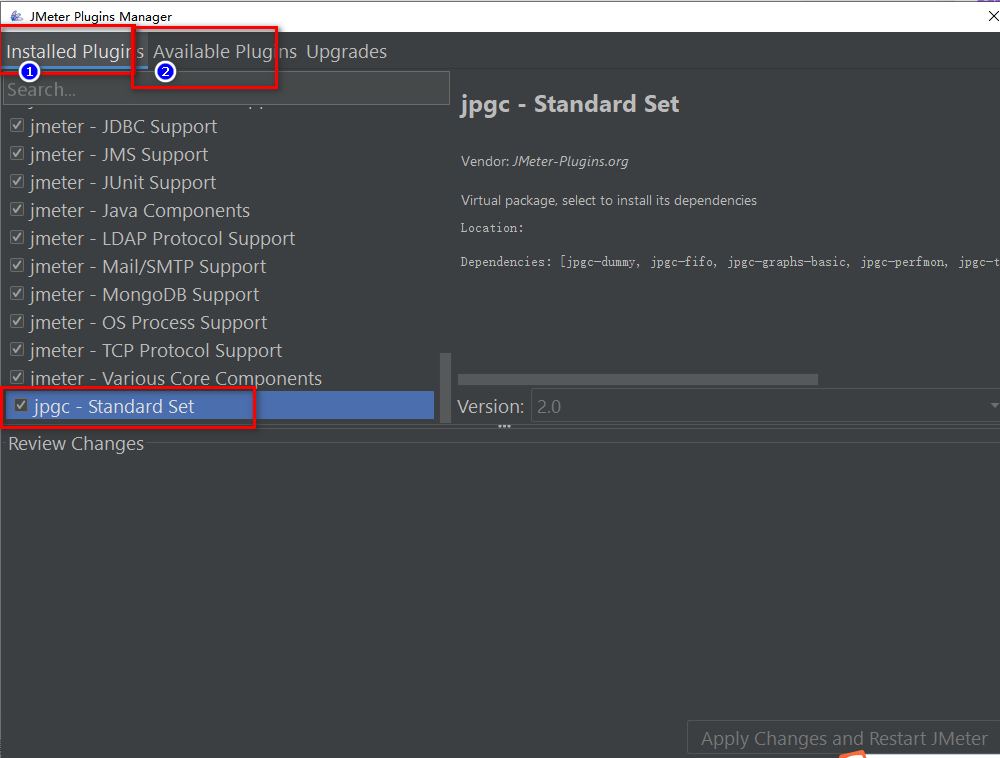The width and height of the screenshot is (1000, 758).
Task: Click the three-dot split pane divider handle
Action: pyautogui.click(x=504, y=426)
